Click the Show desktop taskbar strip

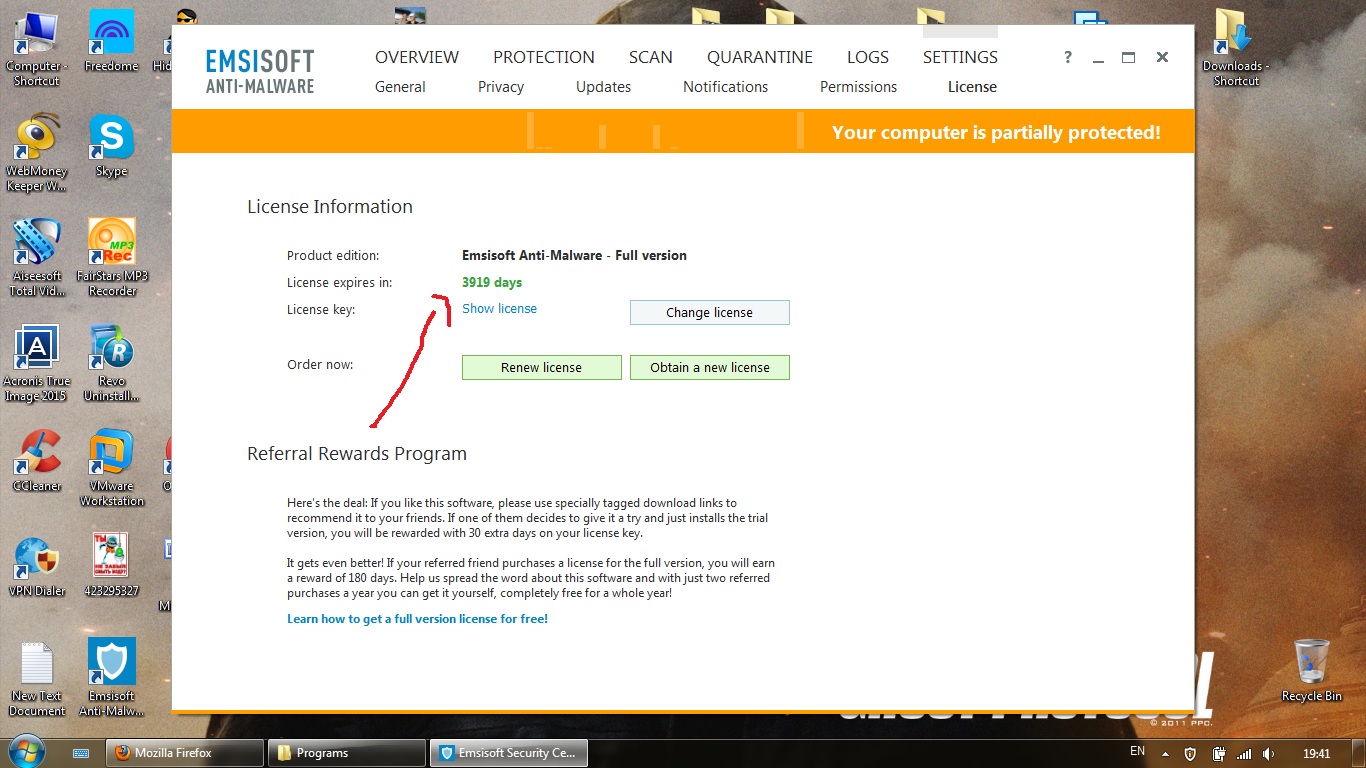tap(1359, 753)
